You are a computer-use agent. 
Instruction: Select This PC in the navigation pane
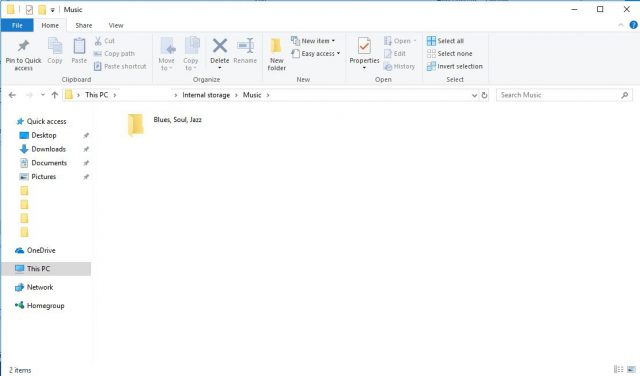coord(46,269)
